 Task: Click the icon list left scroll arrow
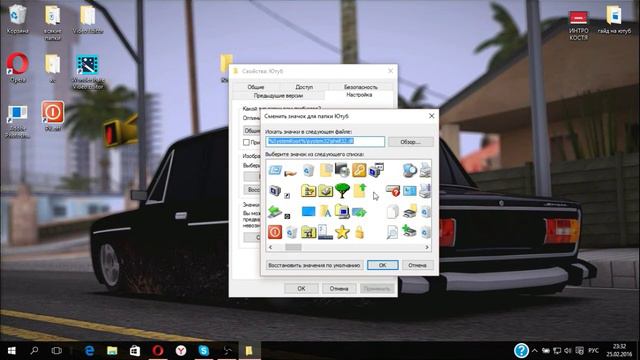click(x=270, y=247)
